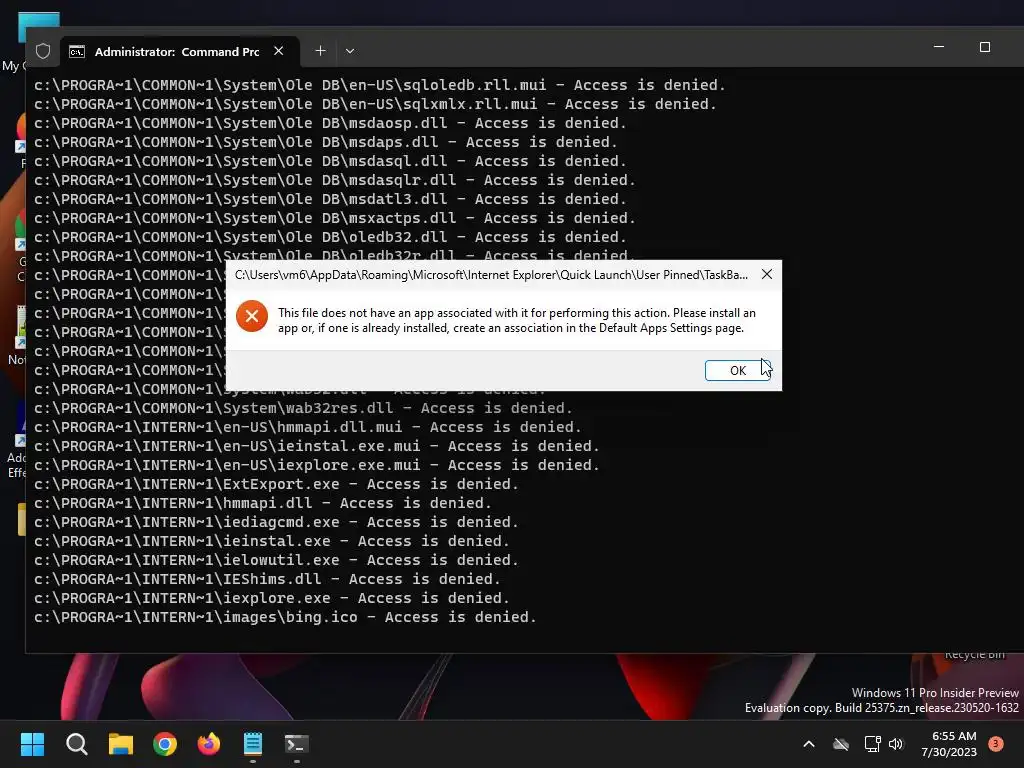Click the iediagcmd.exe access denied line
This screenshot has height=768, width=1024.
tap(276, 522)
